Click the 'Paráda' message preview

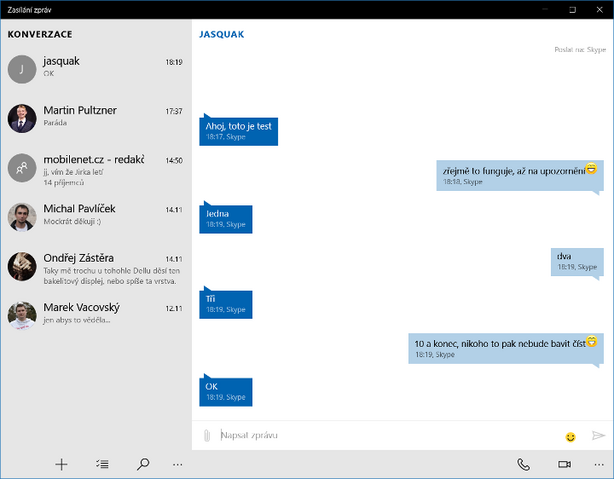(x=55, y=123)
